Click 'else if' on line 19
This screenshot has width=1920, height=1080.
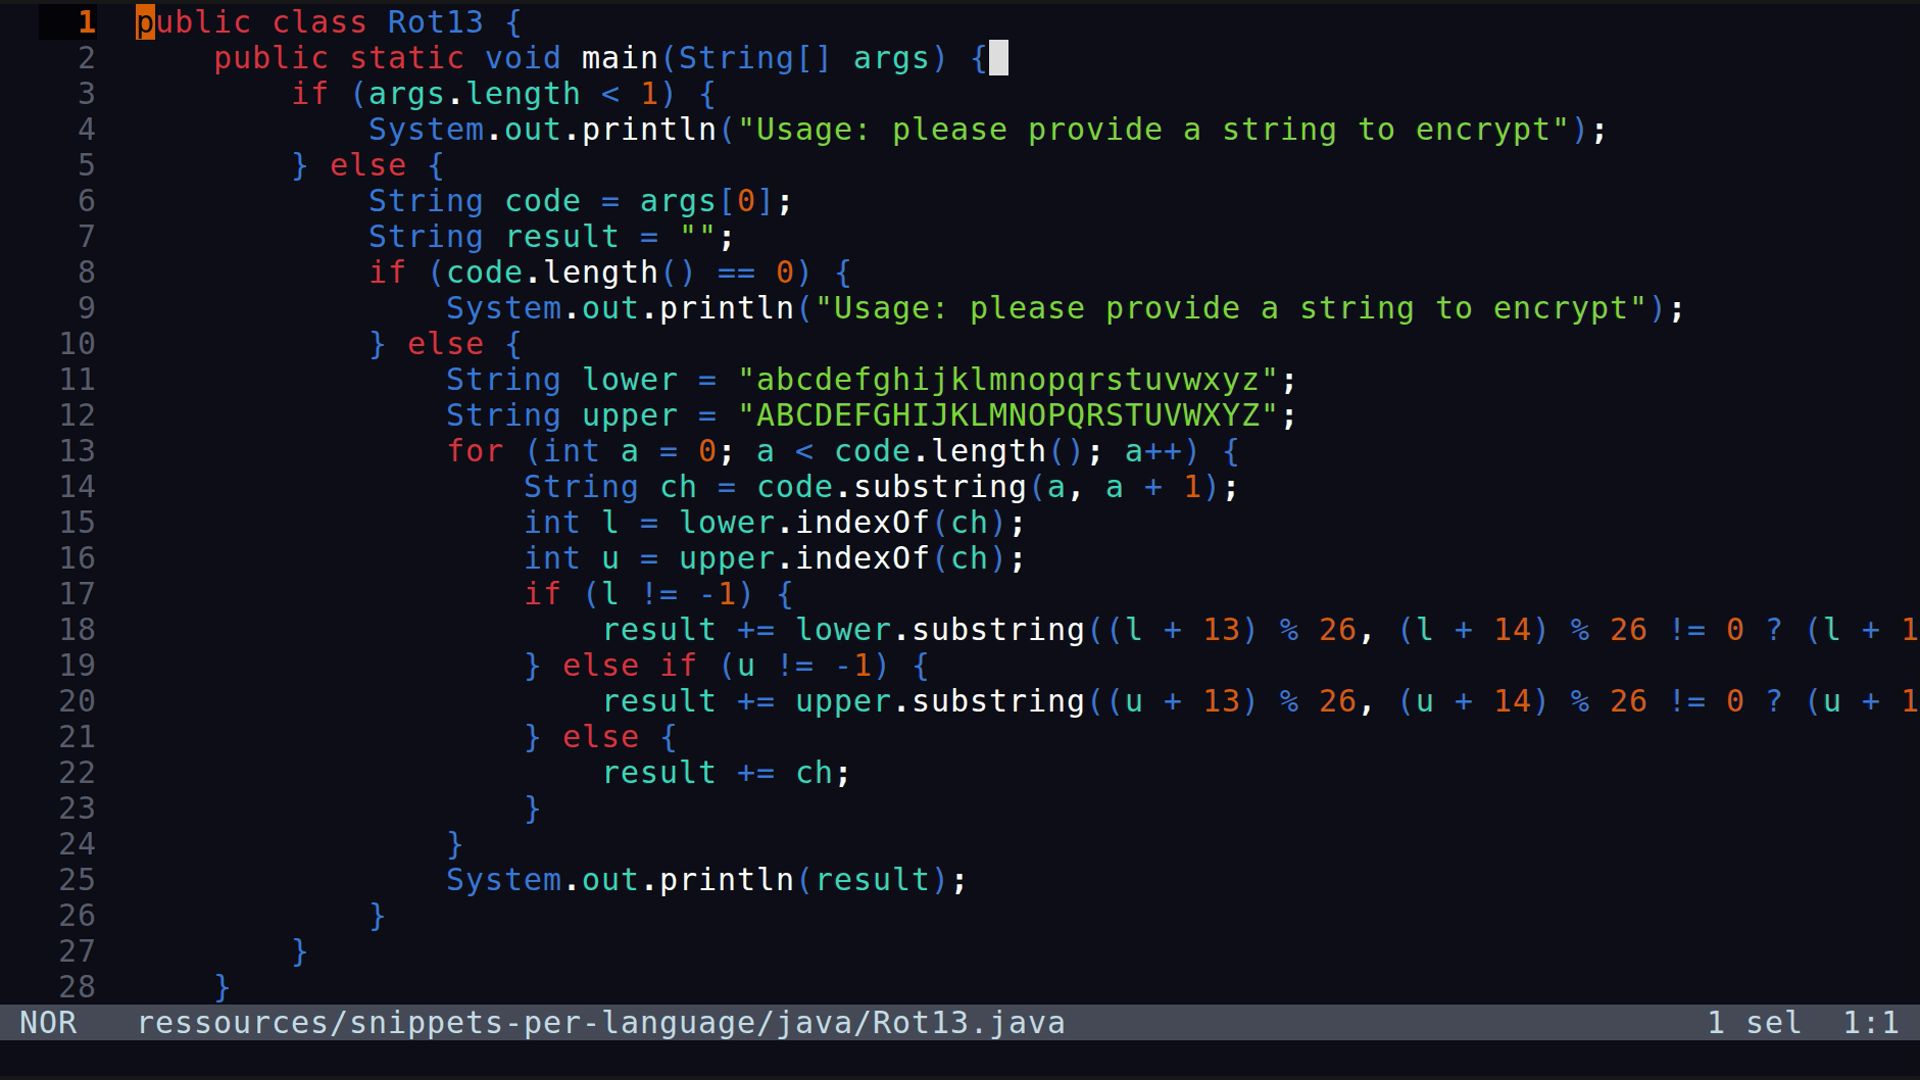(x=630, y=666)
